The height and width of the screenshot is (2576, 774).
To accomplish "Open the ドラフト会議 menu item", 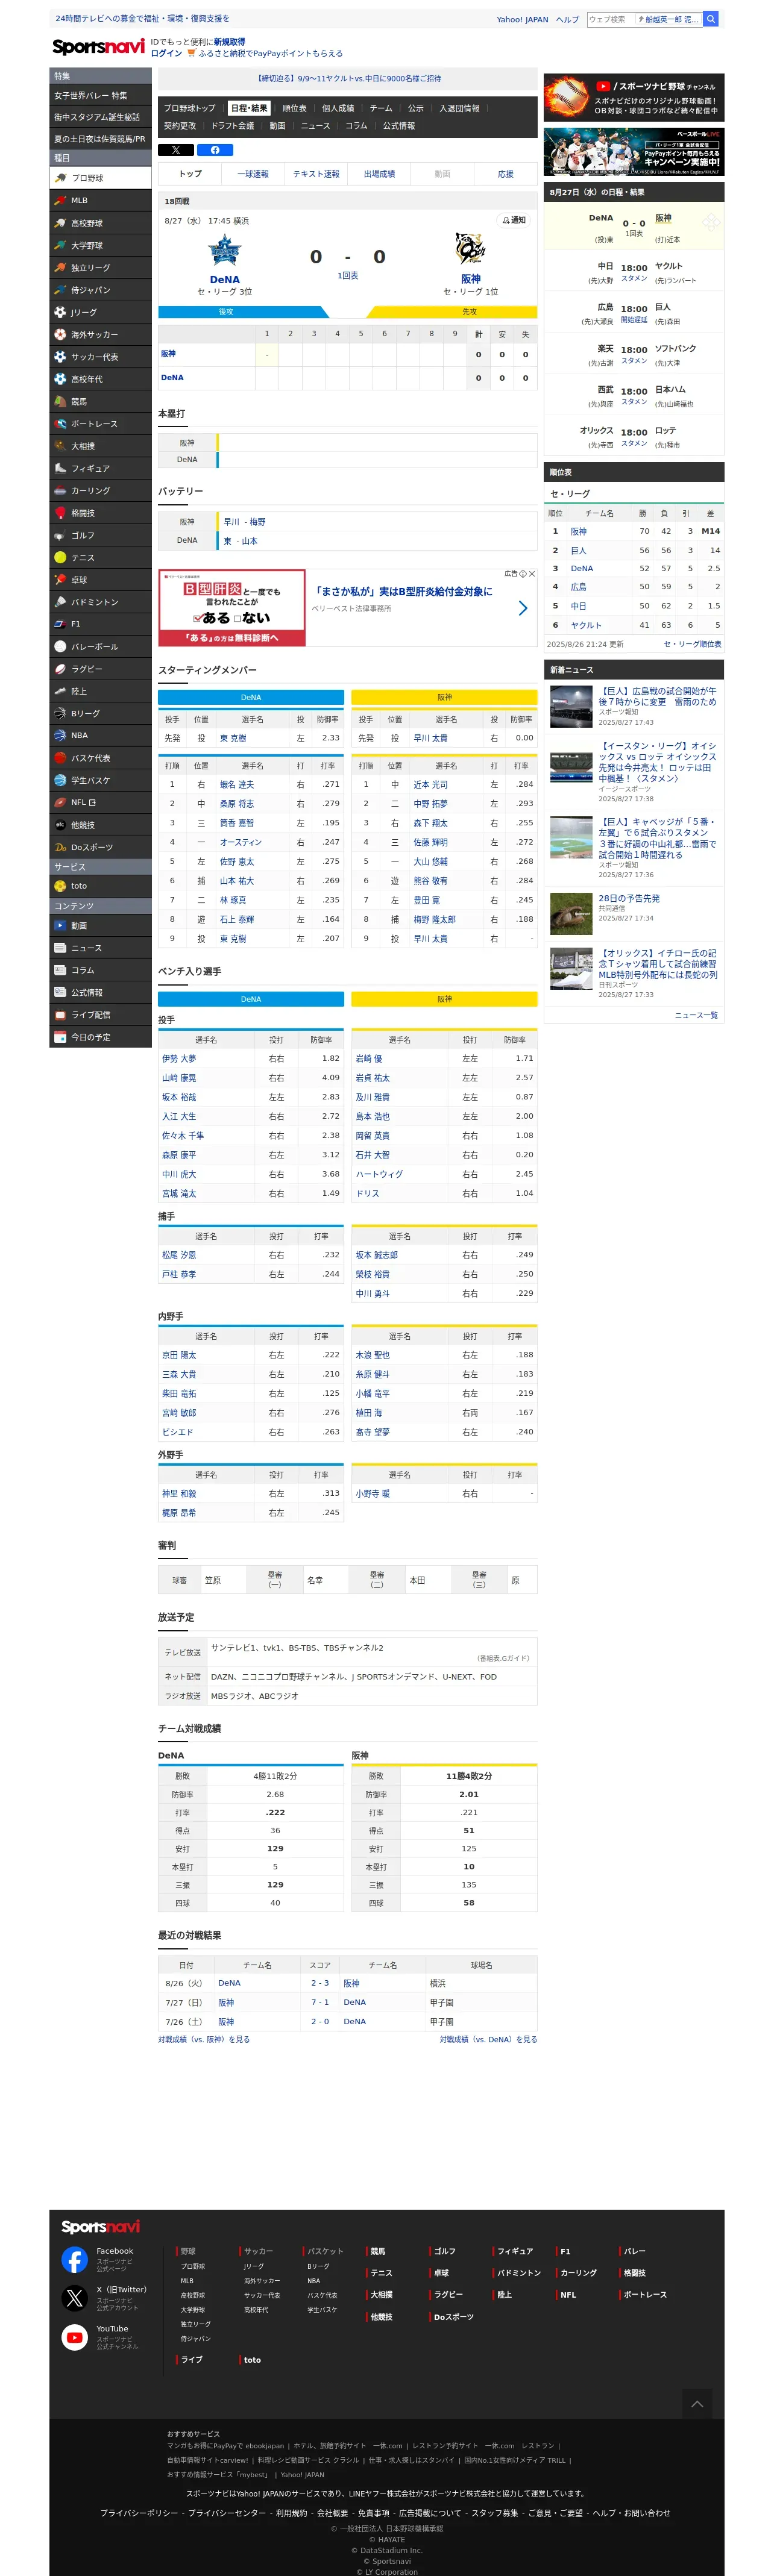I will 232,126.
